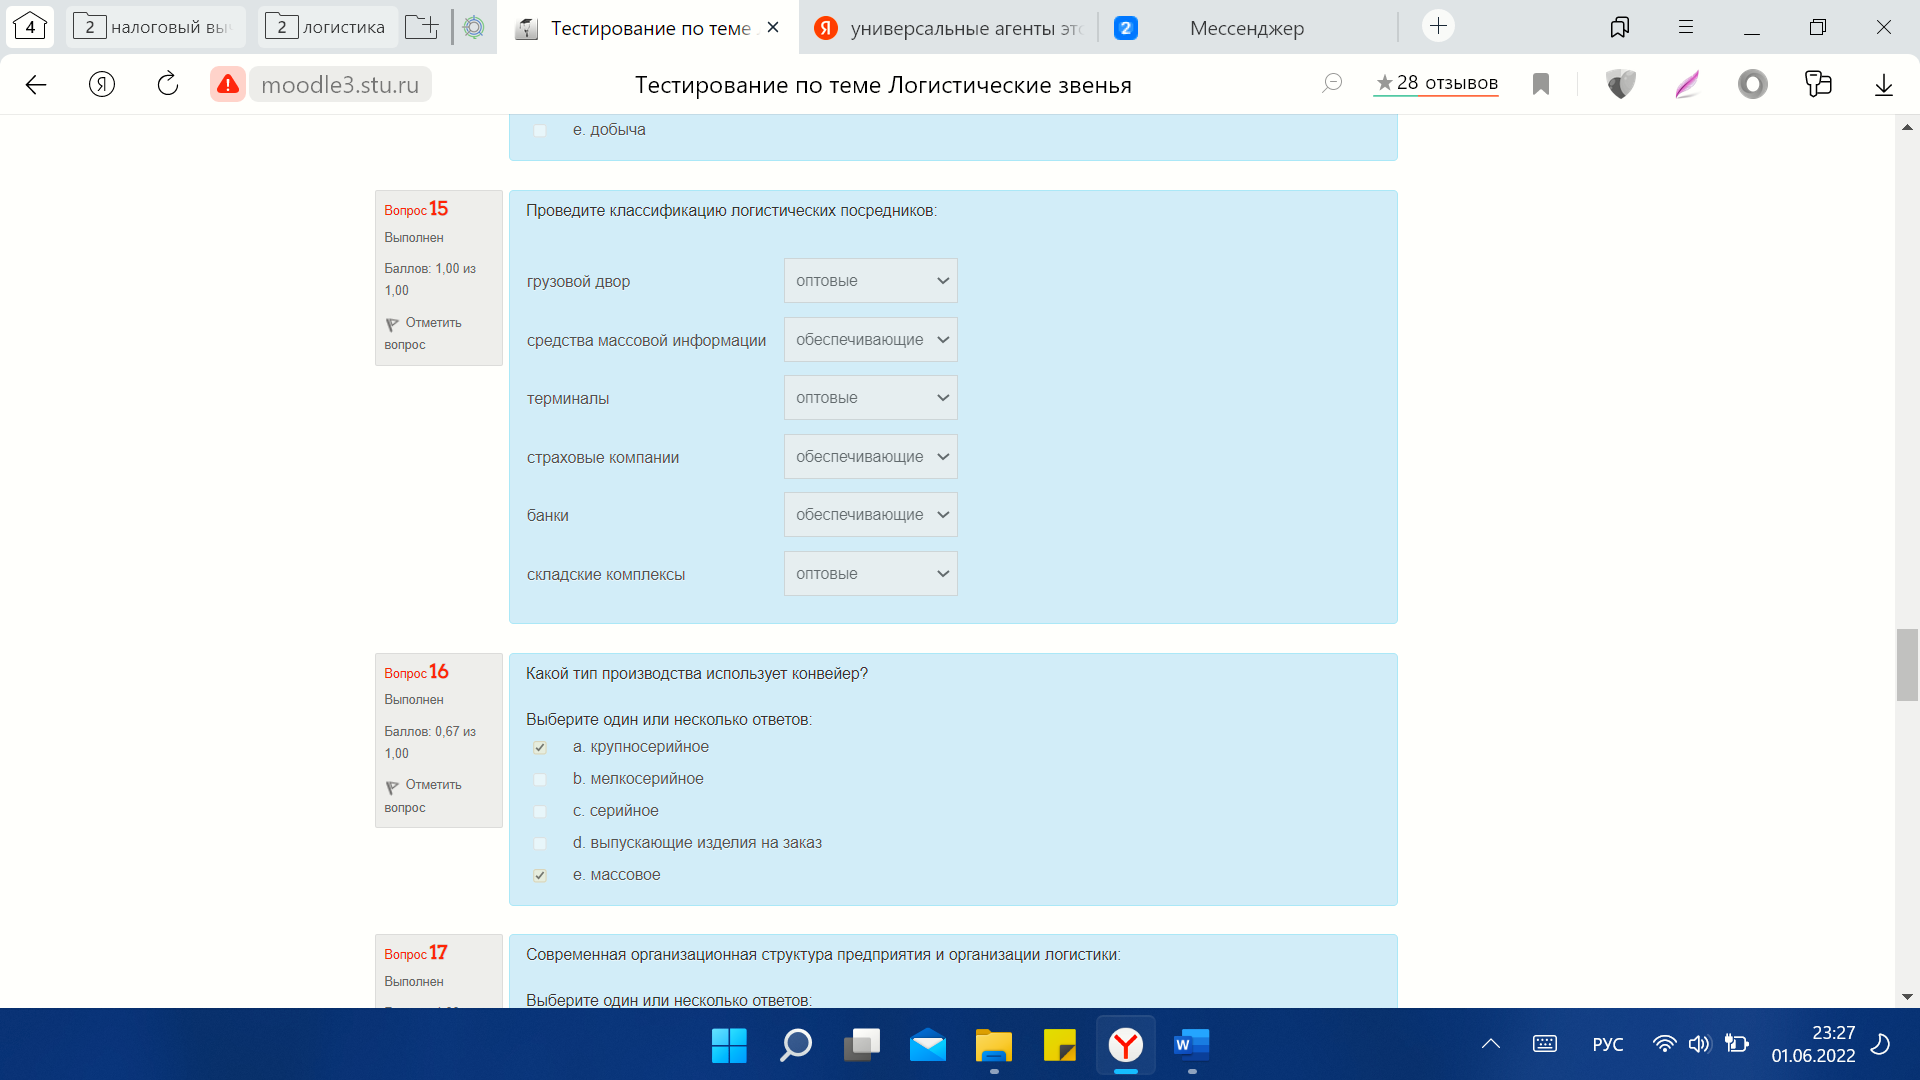The width and height of the screenshot is (1920, 1080).
Task: Open the Sticky Notes taskbar icon
Action: click(1060, 1045)
